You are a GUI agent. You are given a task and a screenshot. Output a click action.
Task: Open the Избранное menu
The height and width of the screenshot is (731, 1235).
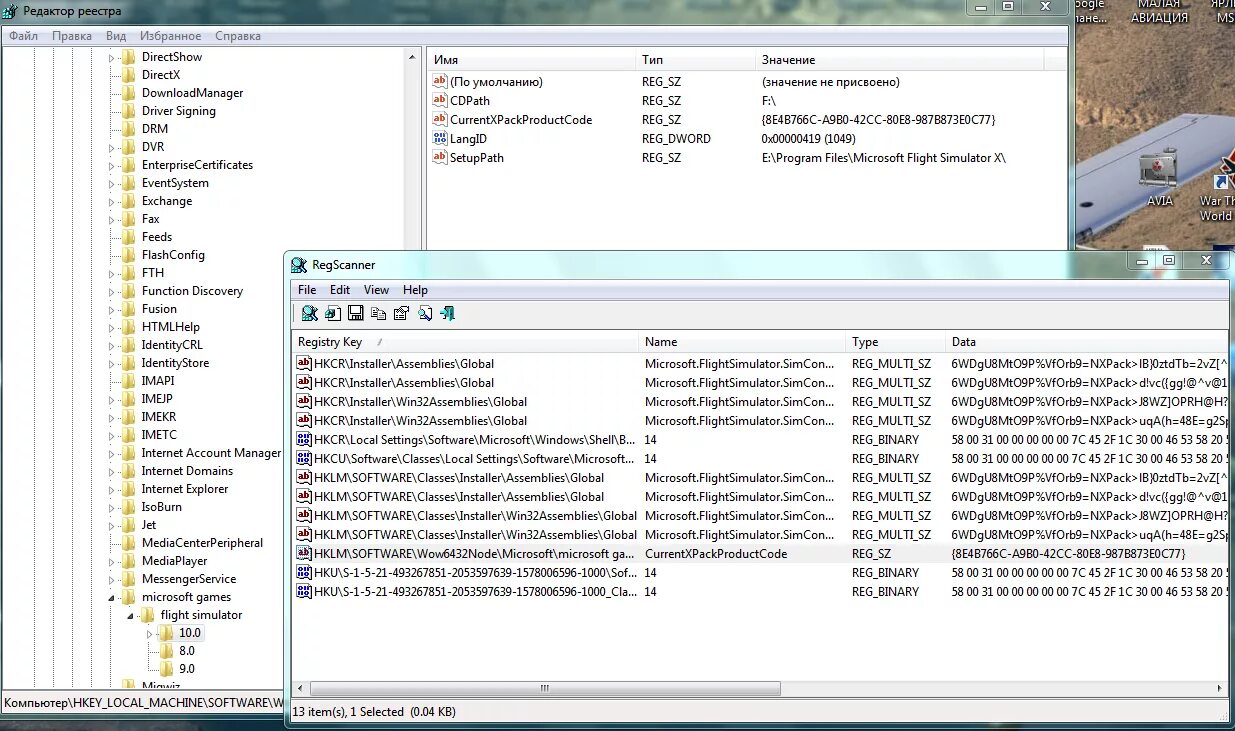(170, 36)
